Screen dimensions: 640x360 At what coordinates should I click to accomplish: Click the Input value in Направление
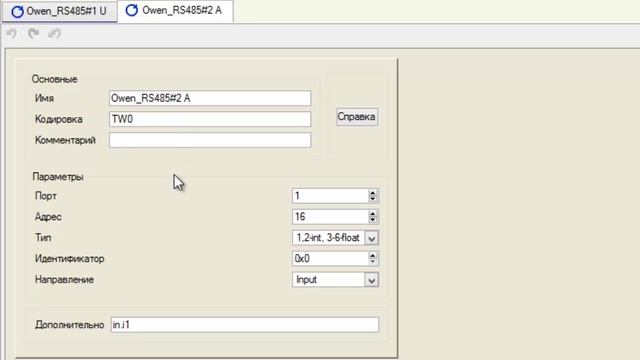(x=306, y=280)
